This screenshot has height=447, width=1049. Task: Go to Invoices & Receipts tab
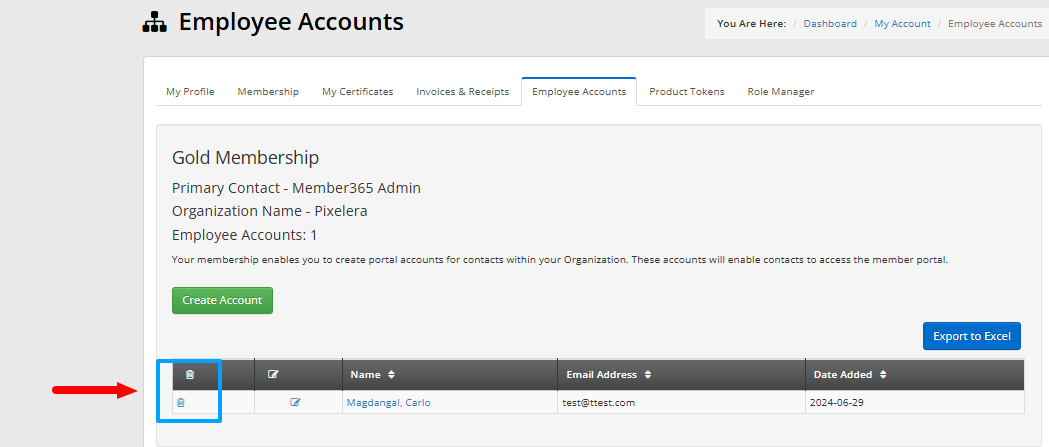463,92
